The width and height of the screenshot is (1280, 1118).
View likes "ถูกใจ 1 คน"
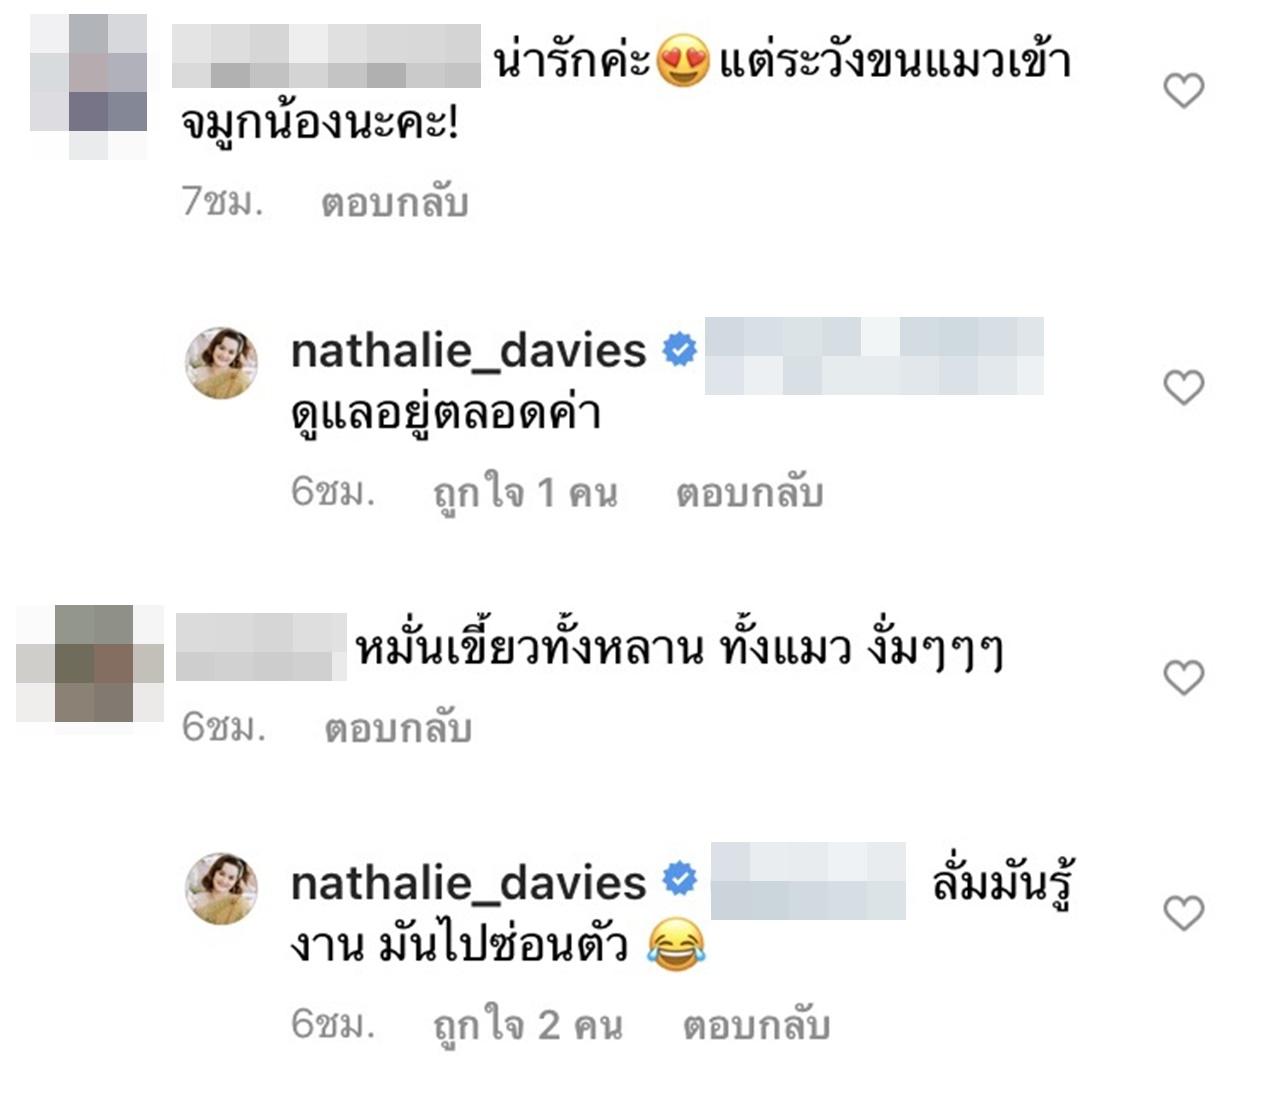coord(526,493)
